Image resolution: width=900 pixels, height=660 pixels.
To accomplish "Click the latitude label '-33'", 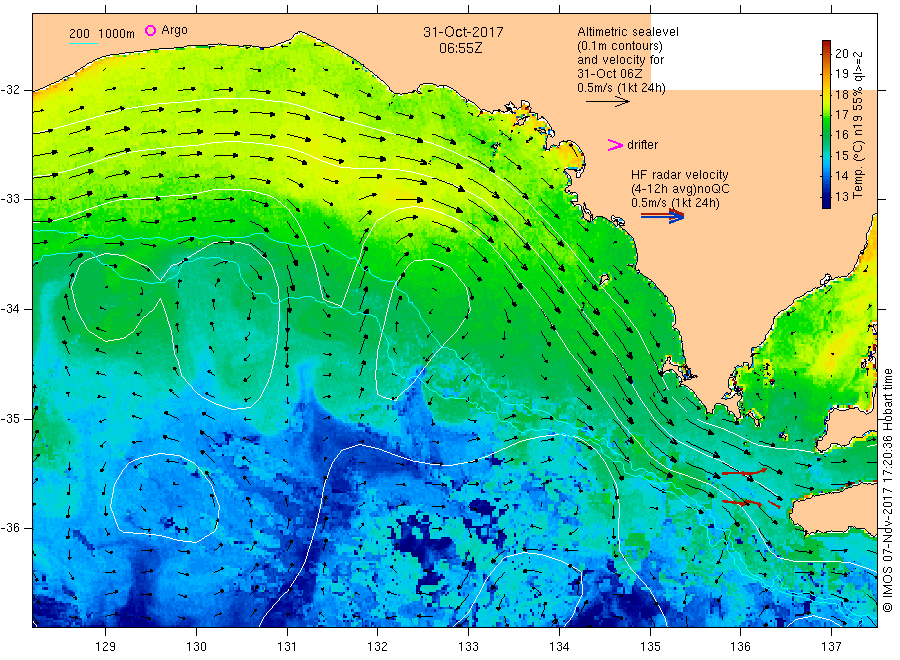I will [10, 199].
